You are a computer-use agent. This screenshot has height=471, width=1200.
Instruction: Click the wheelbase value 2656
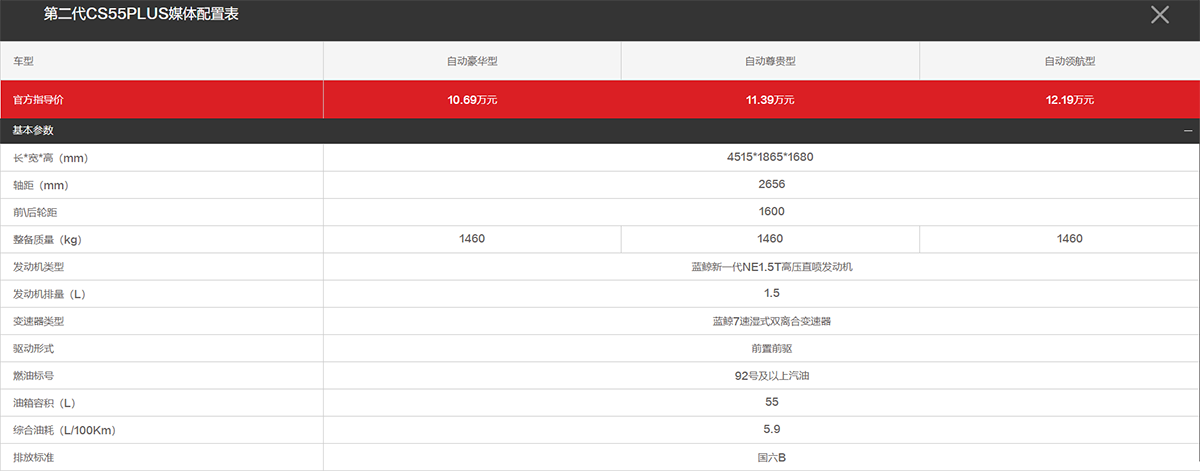click(x=770, y=185)
